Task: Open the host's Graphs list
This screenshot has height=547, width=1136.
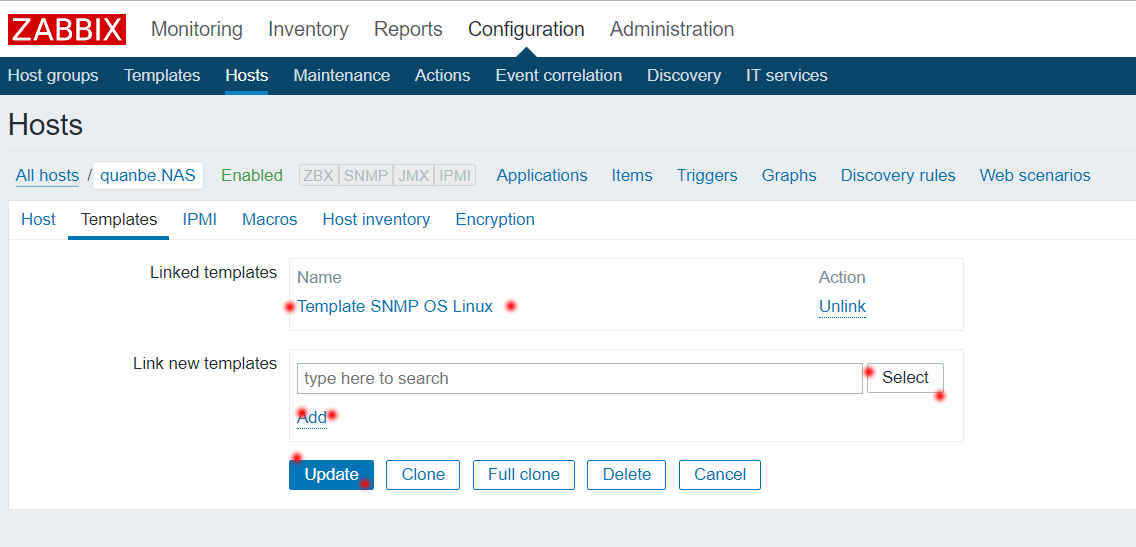Action: [x=789, y=175]
